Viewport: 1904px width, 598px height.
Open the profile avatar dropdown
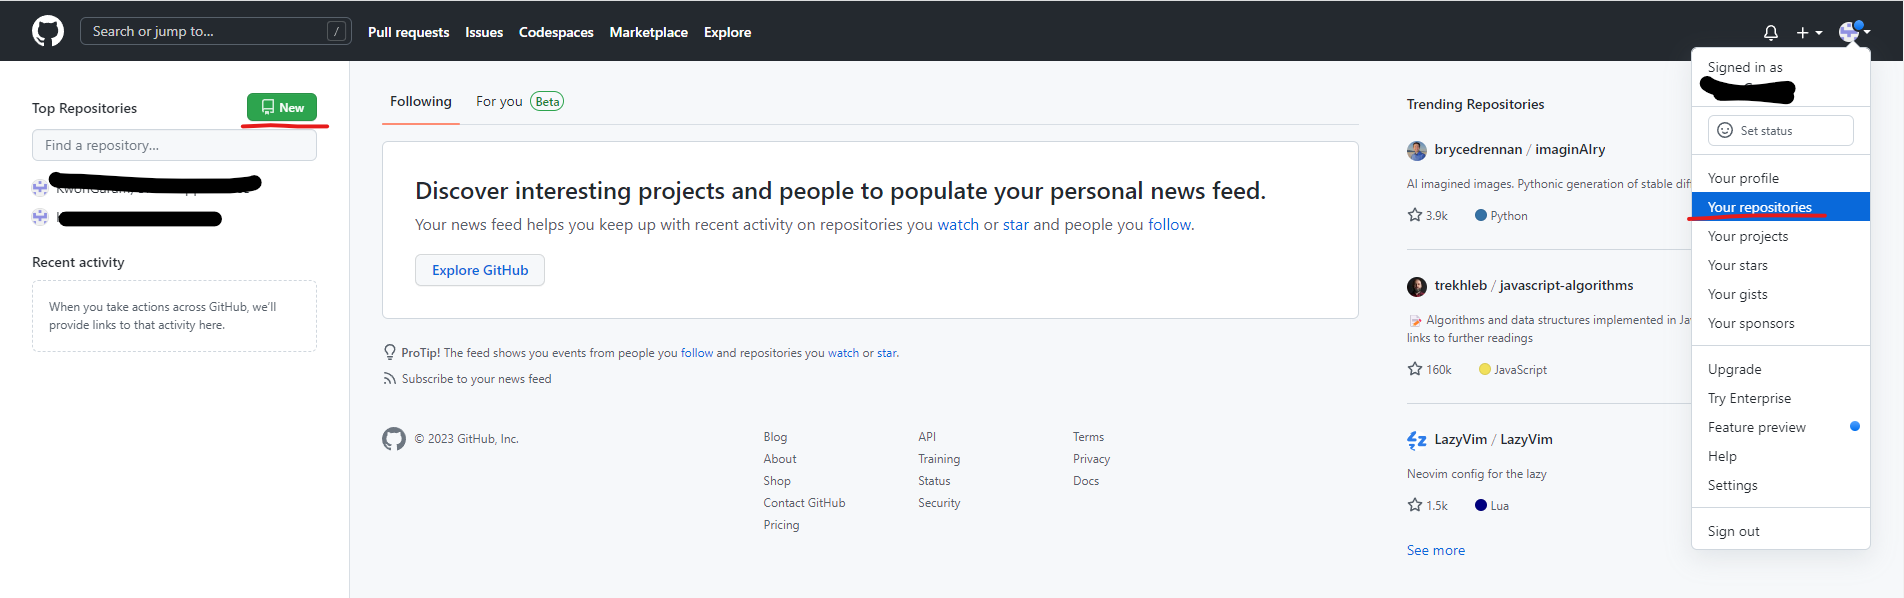click(1854, 32)
